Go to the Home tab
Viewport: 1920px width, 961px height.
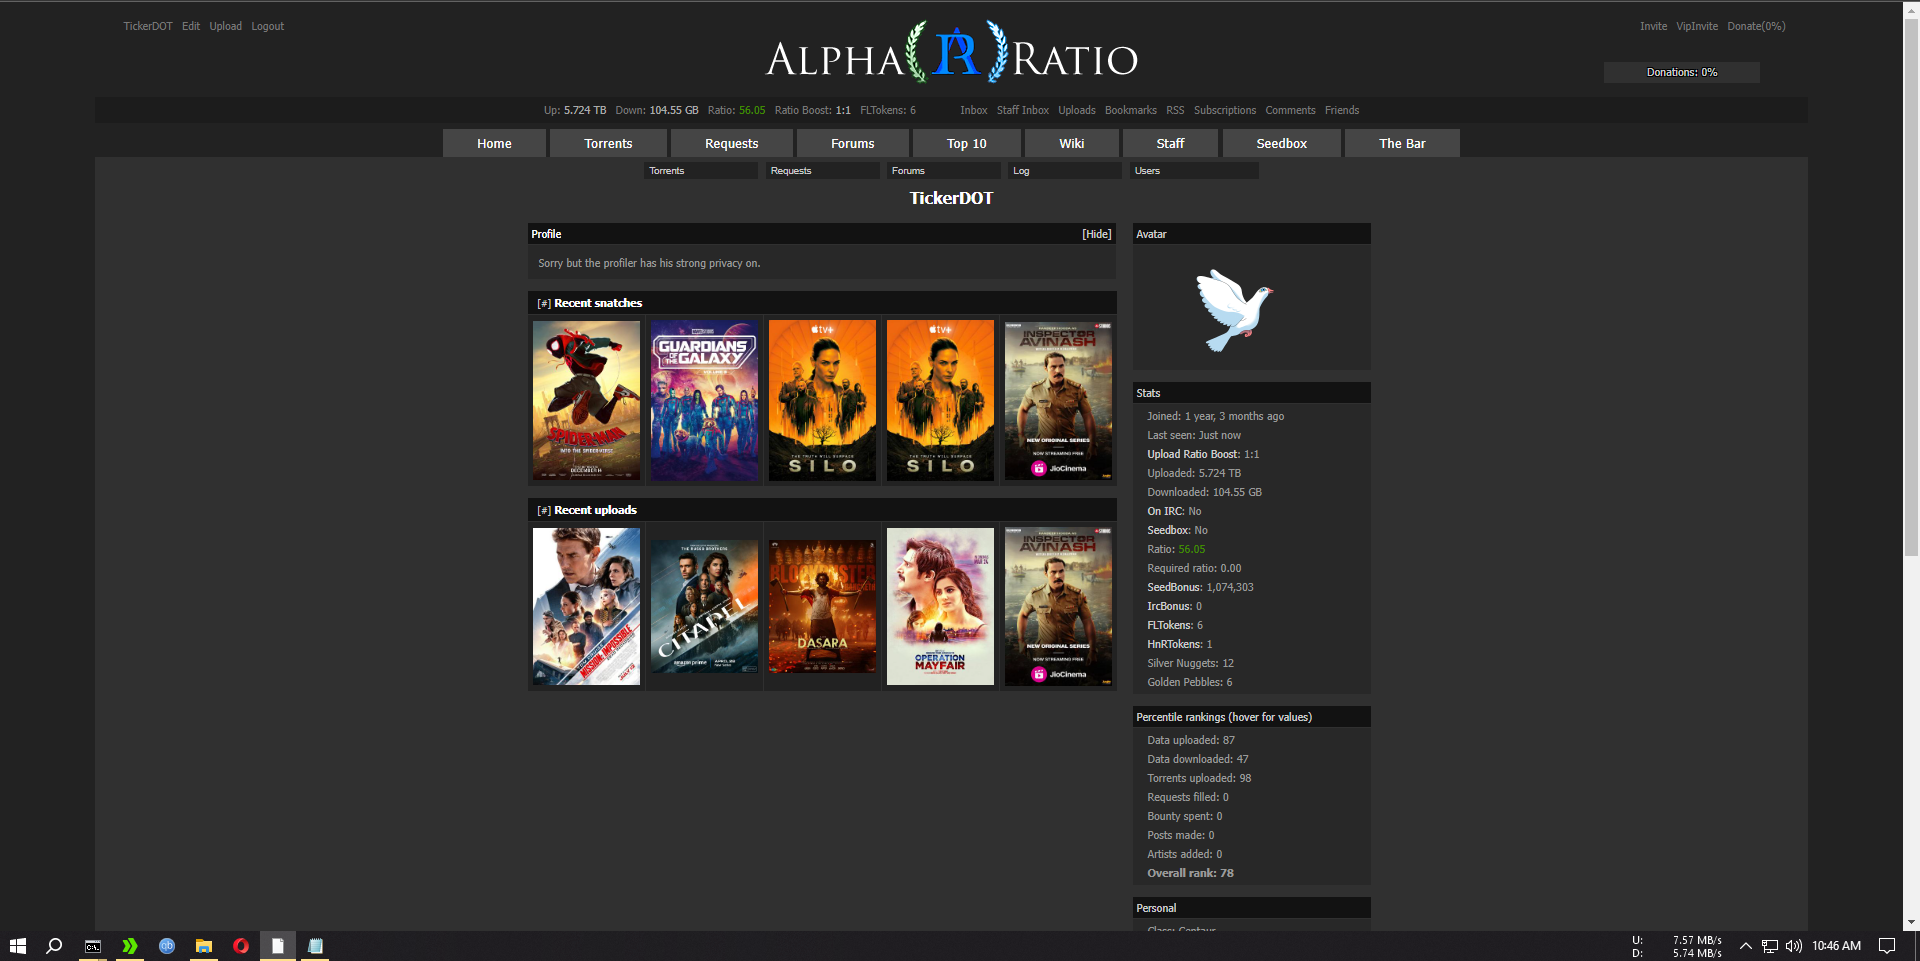tap(494, 143)
